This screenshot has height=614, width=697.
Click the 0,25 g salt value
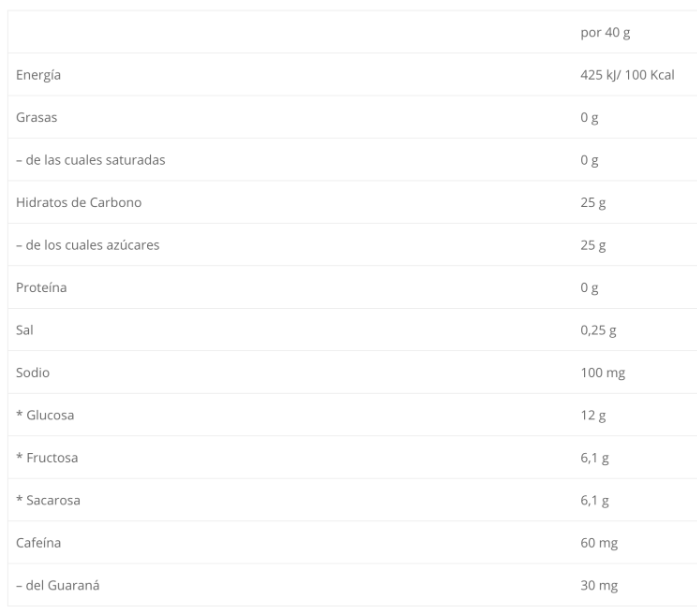[x=598, y=330]
